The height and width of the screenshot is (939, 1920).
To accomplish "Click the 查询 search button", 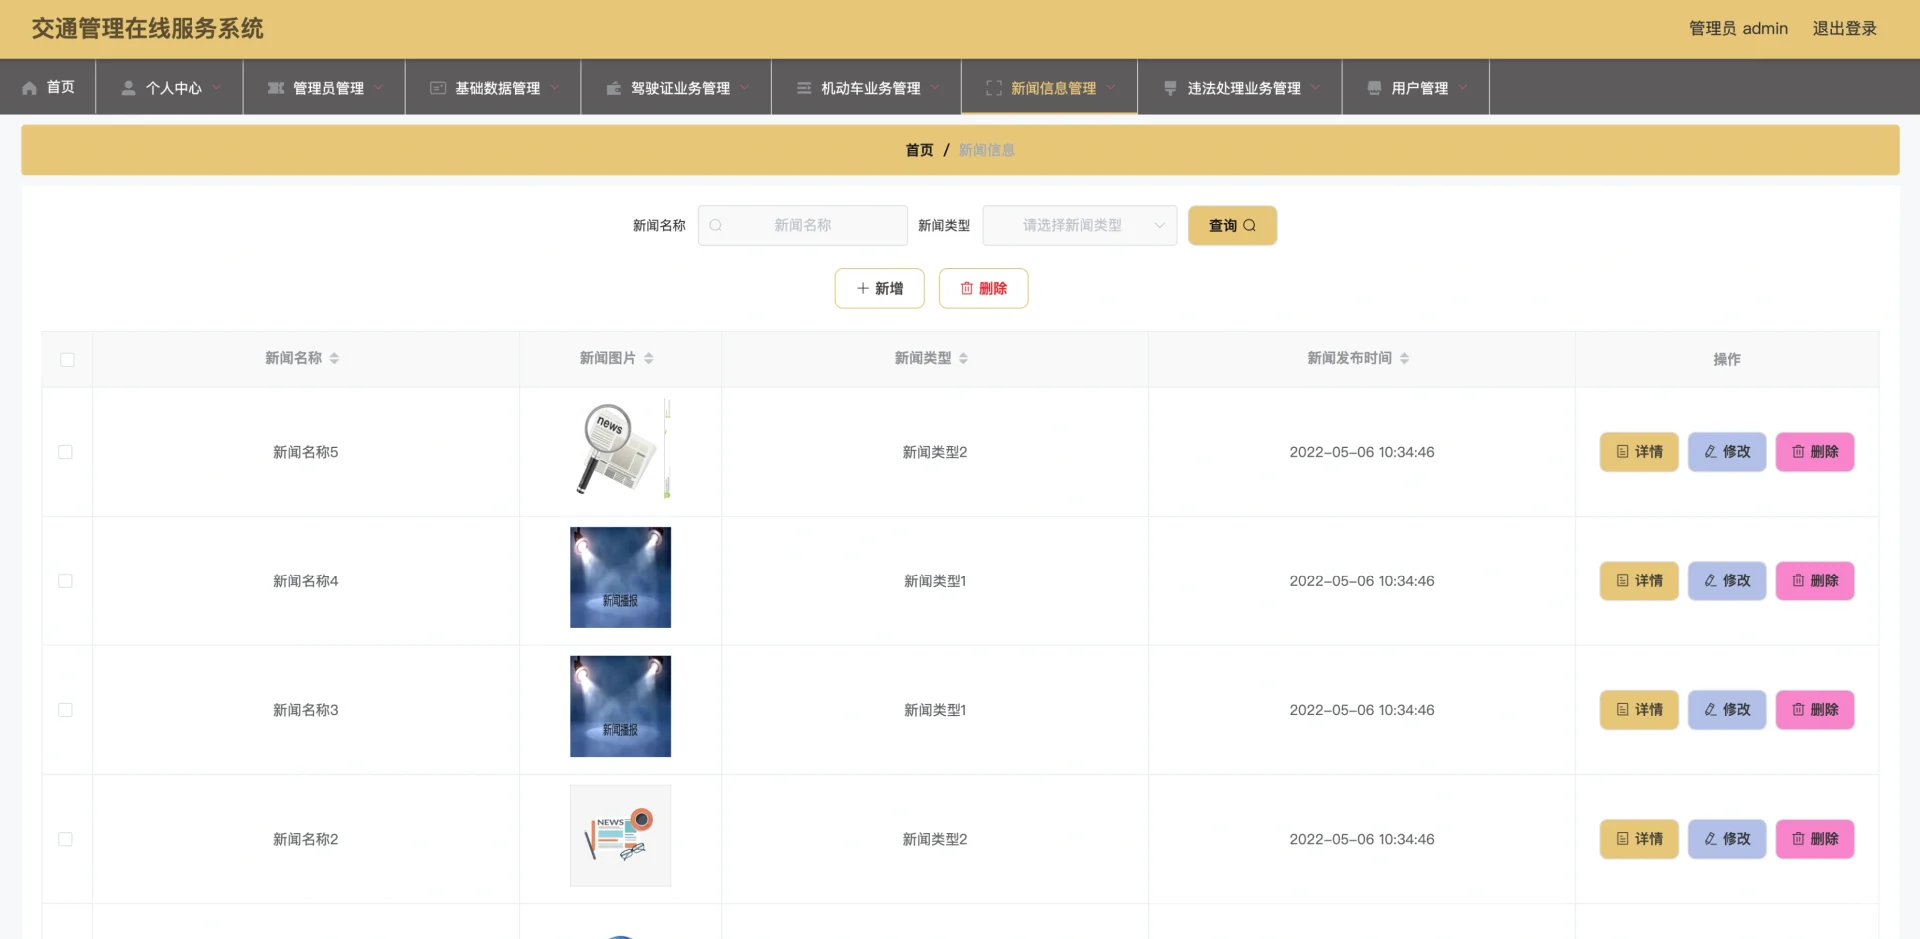I will 1231,226.
